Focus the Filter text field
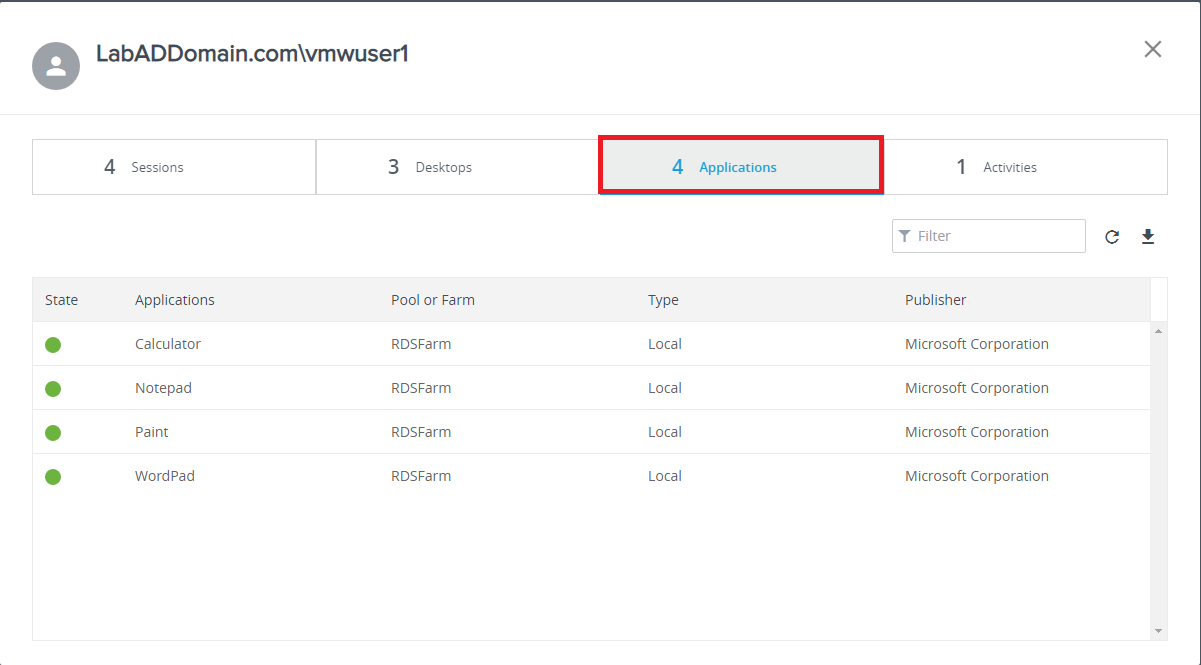The image size is (1201, 665). coord(997,236)
